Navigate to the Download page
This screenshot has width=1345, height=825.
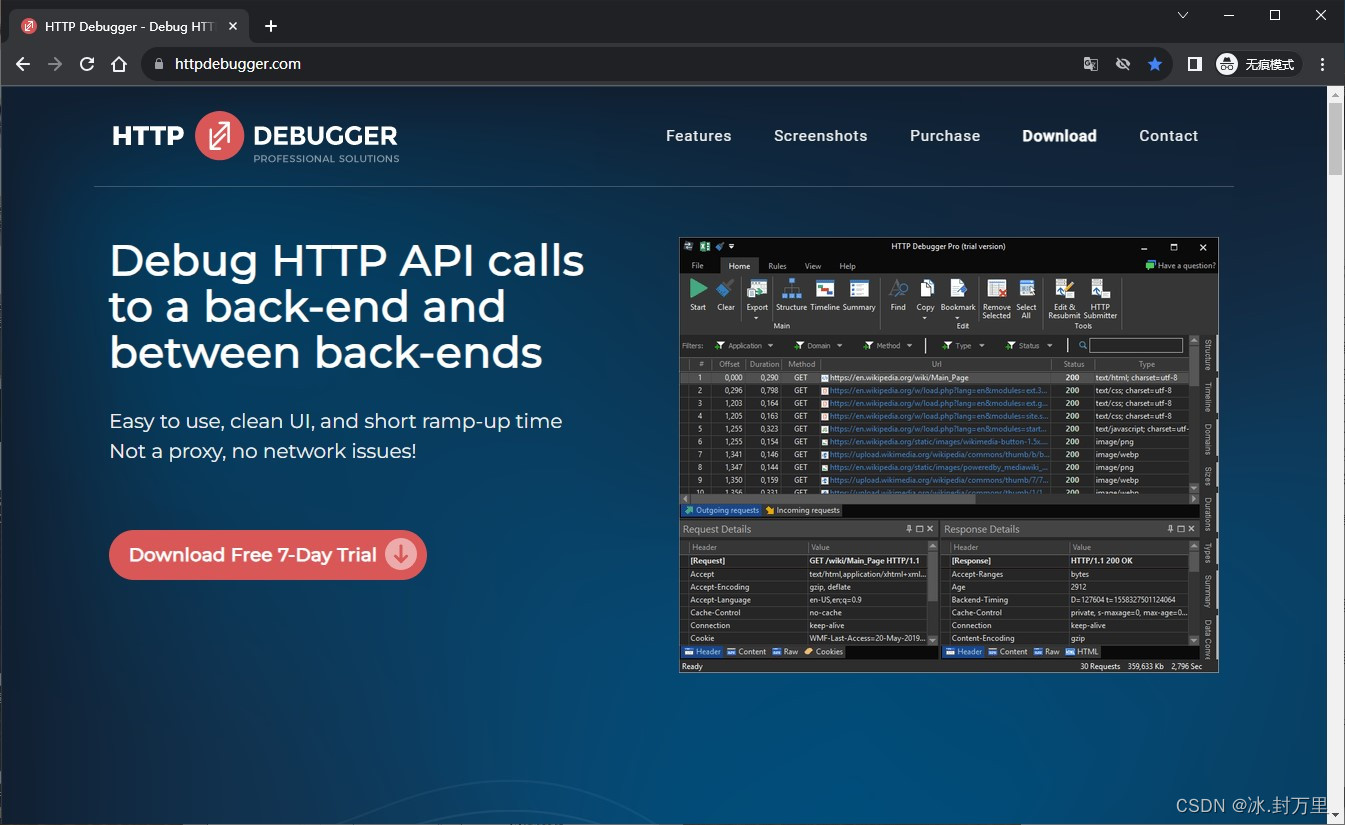click(x=1059, y=136)
